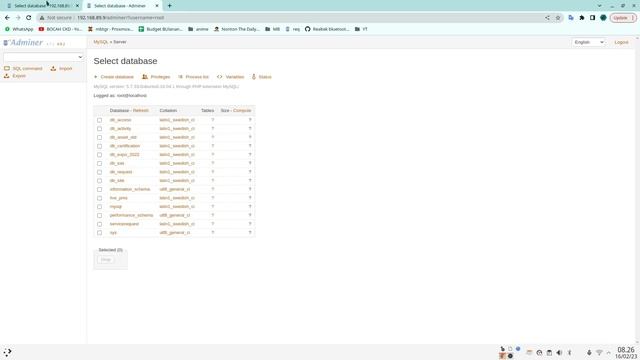Image resolution: width=640 pixels, height=360 pixels.
Task: Check the db_request database checkbox
Action: (100, 172)
